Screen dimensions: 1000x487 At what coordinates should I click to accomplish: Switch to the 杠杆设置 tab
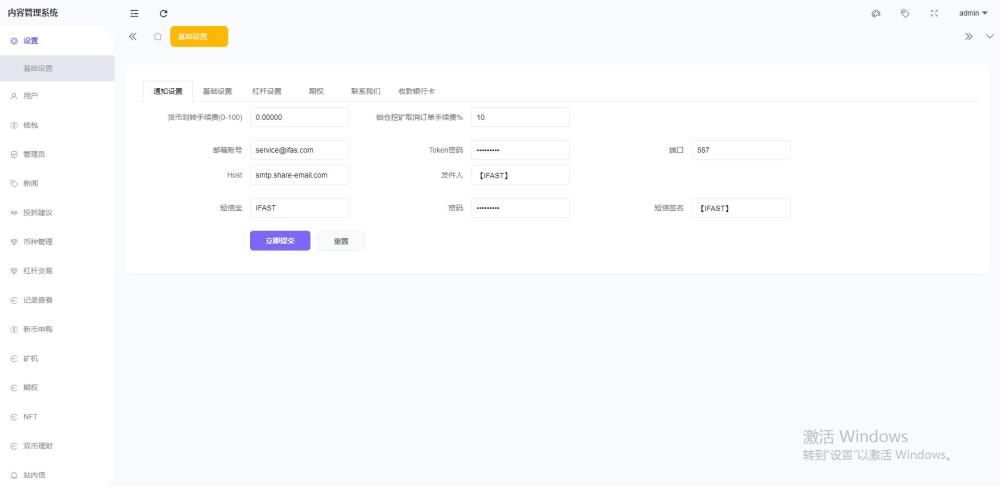(266, 91)
